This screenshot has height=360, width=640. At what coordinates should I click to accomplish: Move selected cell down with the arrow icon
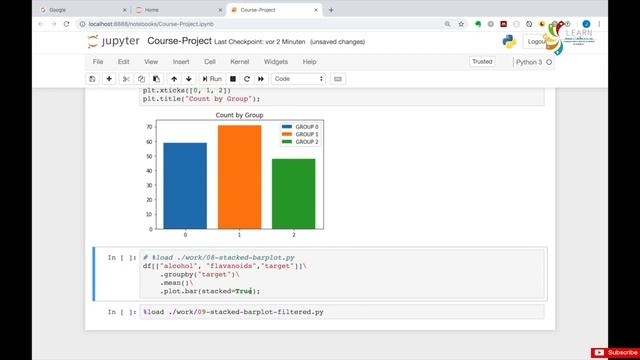pyautogui.click(x=189, y=79)
